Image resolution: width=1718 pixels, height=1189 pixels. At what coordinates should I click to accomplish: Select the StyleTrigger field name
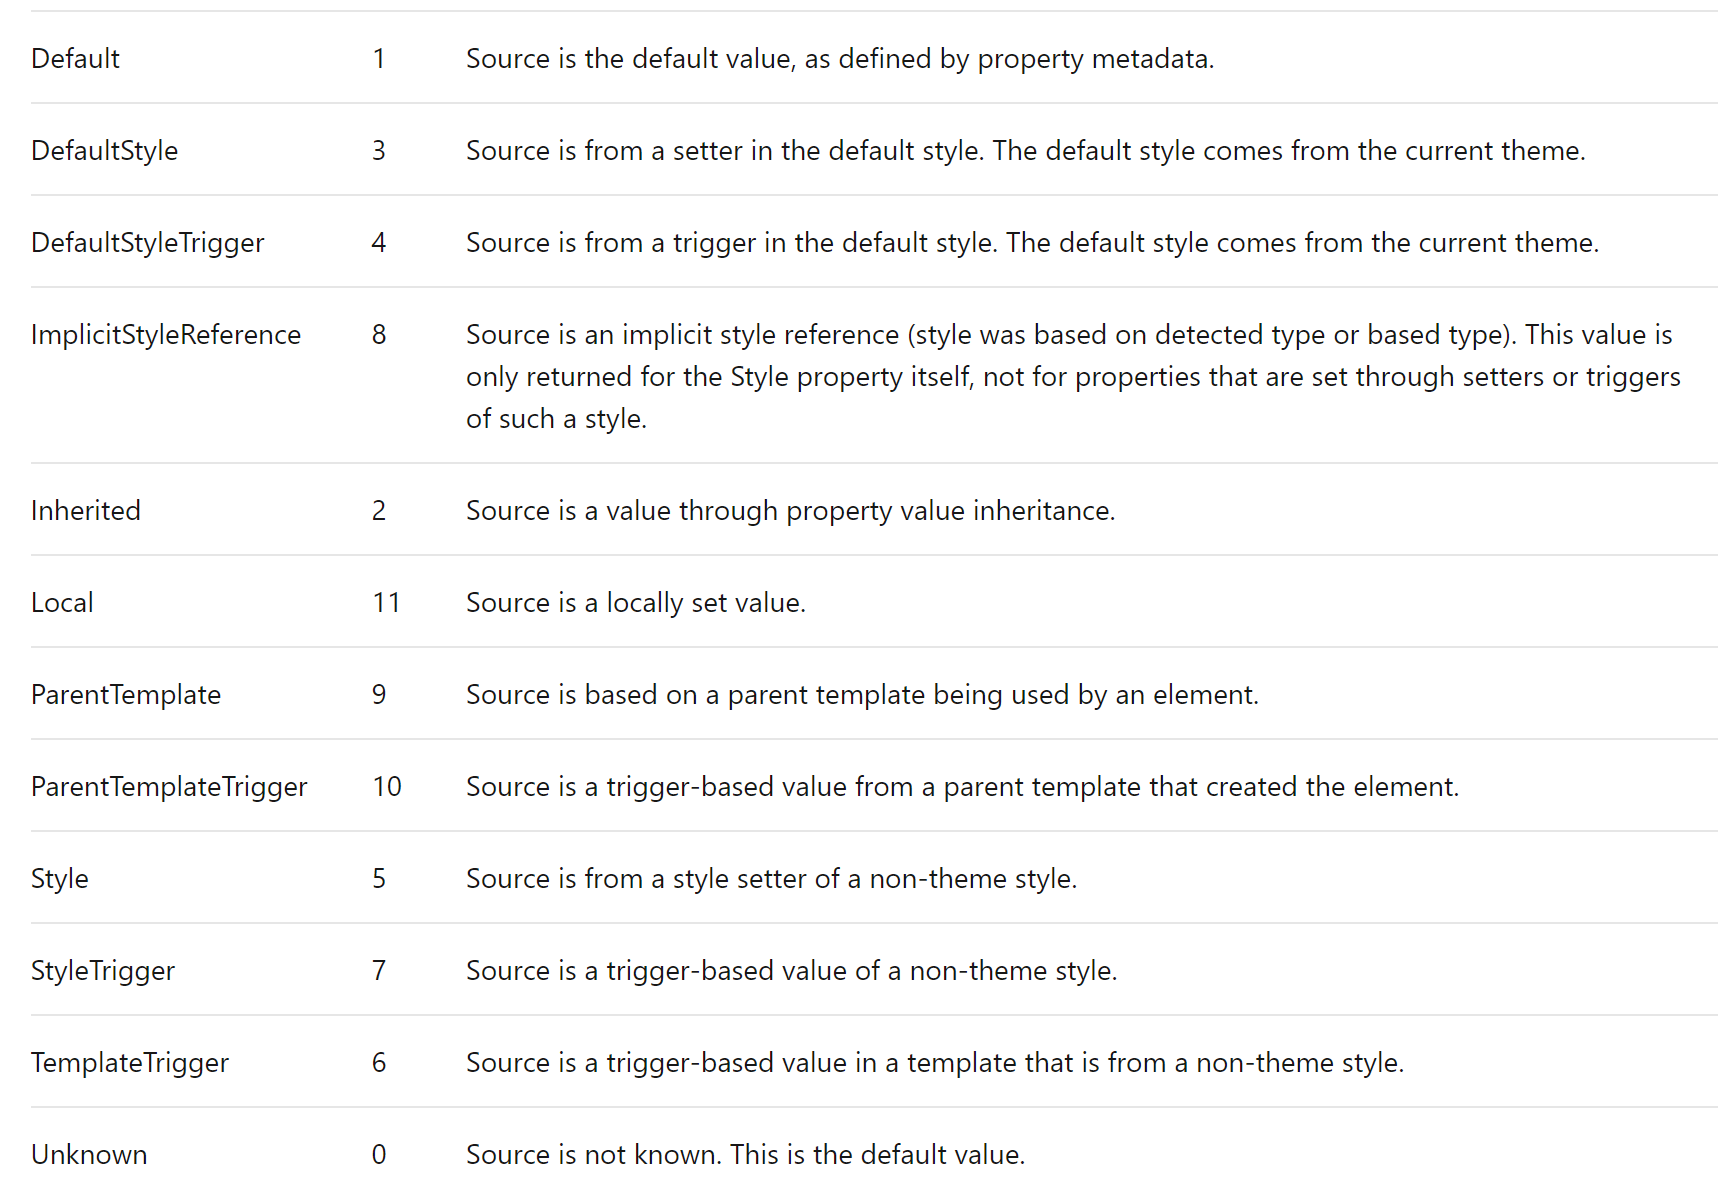click(103, 971)
